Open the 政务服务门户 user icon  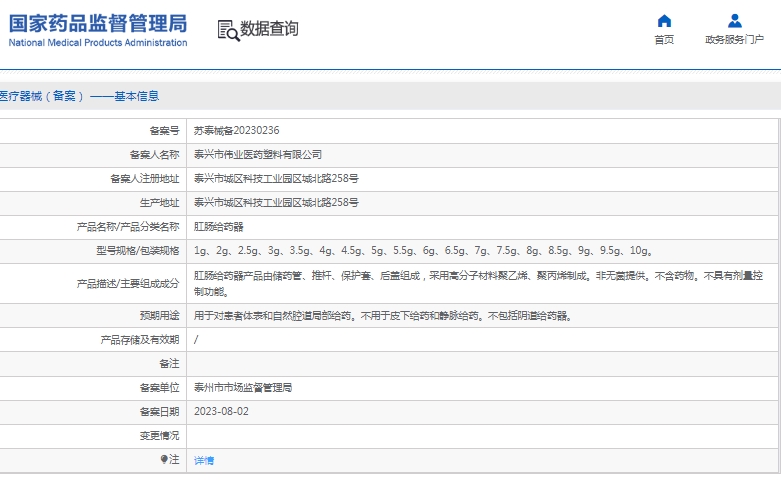point(735,21)
